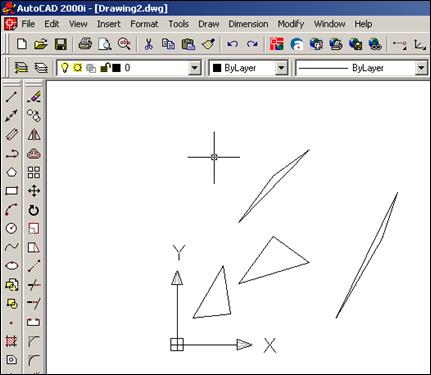The image size is (431, 375).
Task: Choose the Spline curve tool
Action: pyautogui.click(x=11, y=247)
